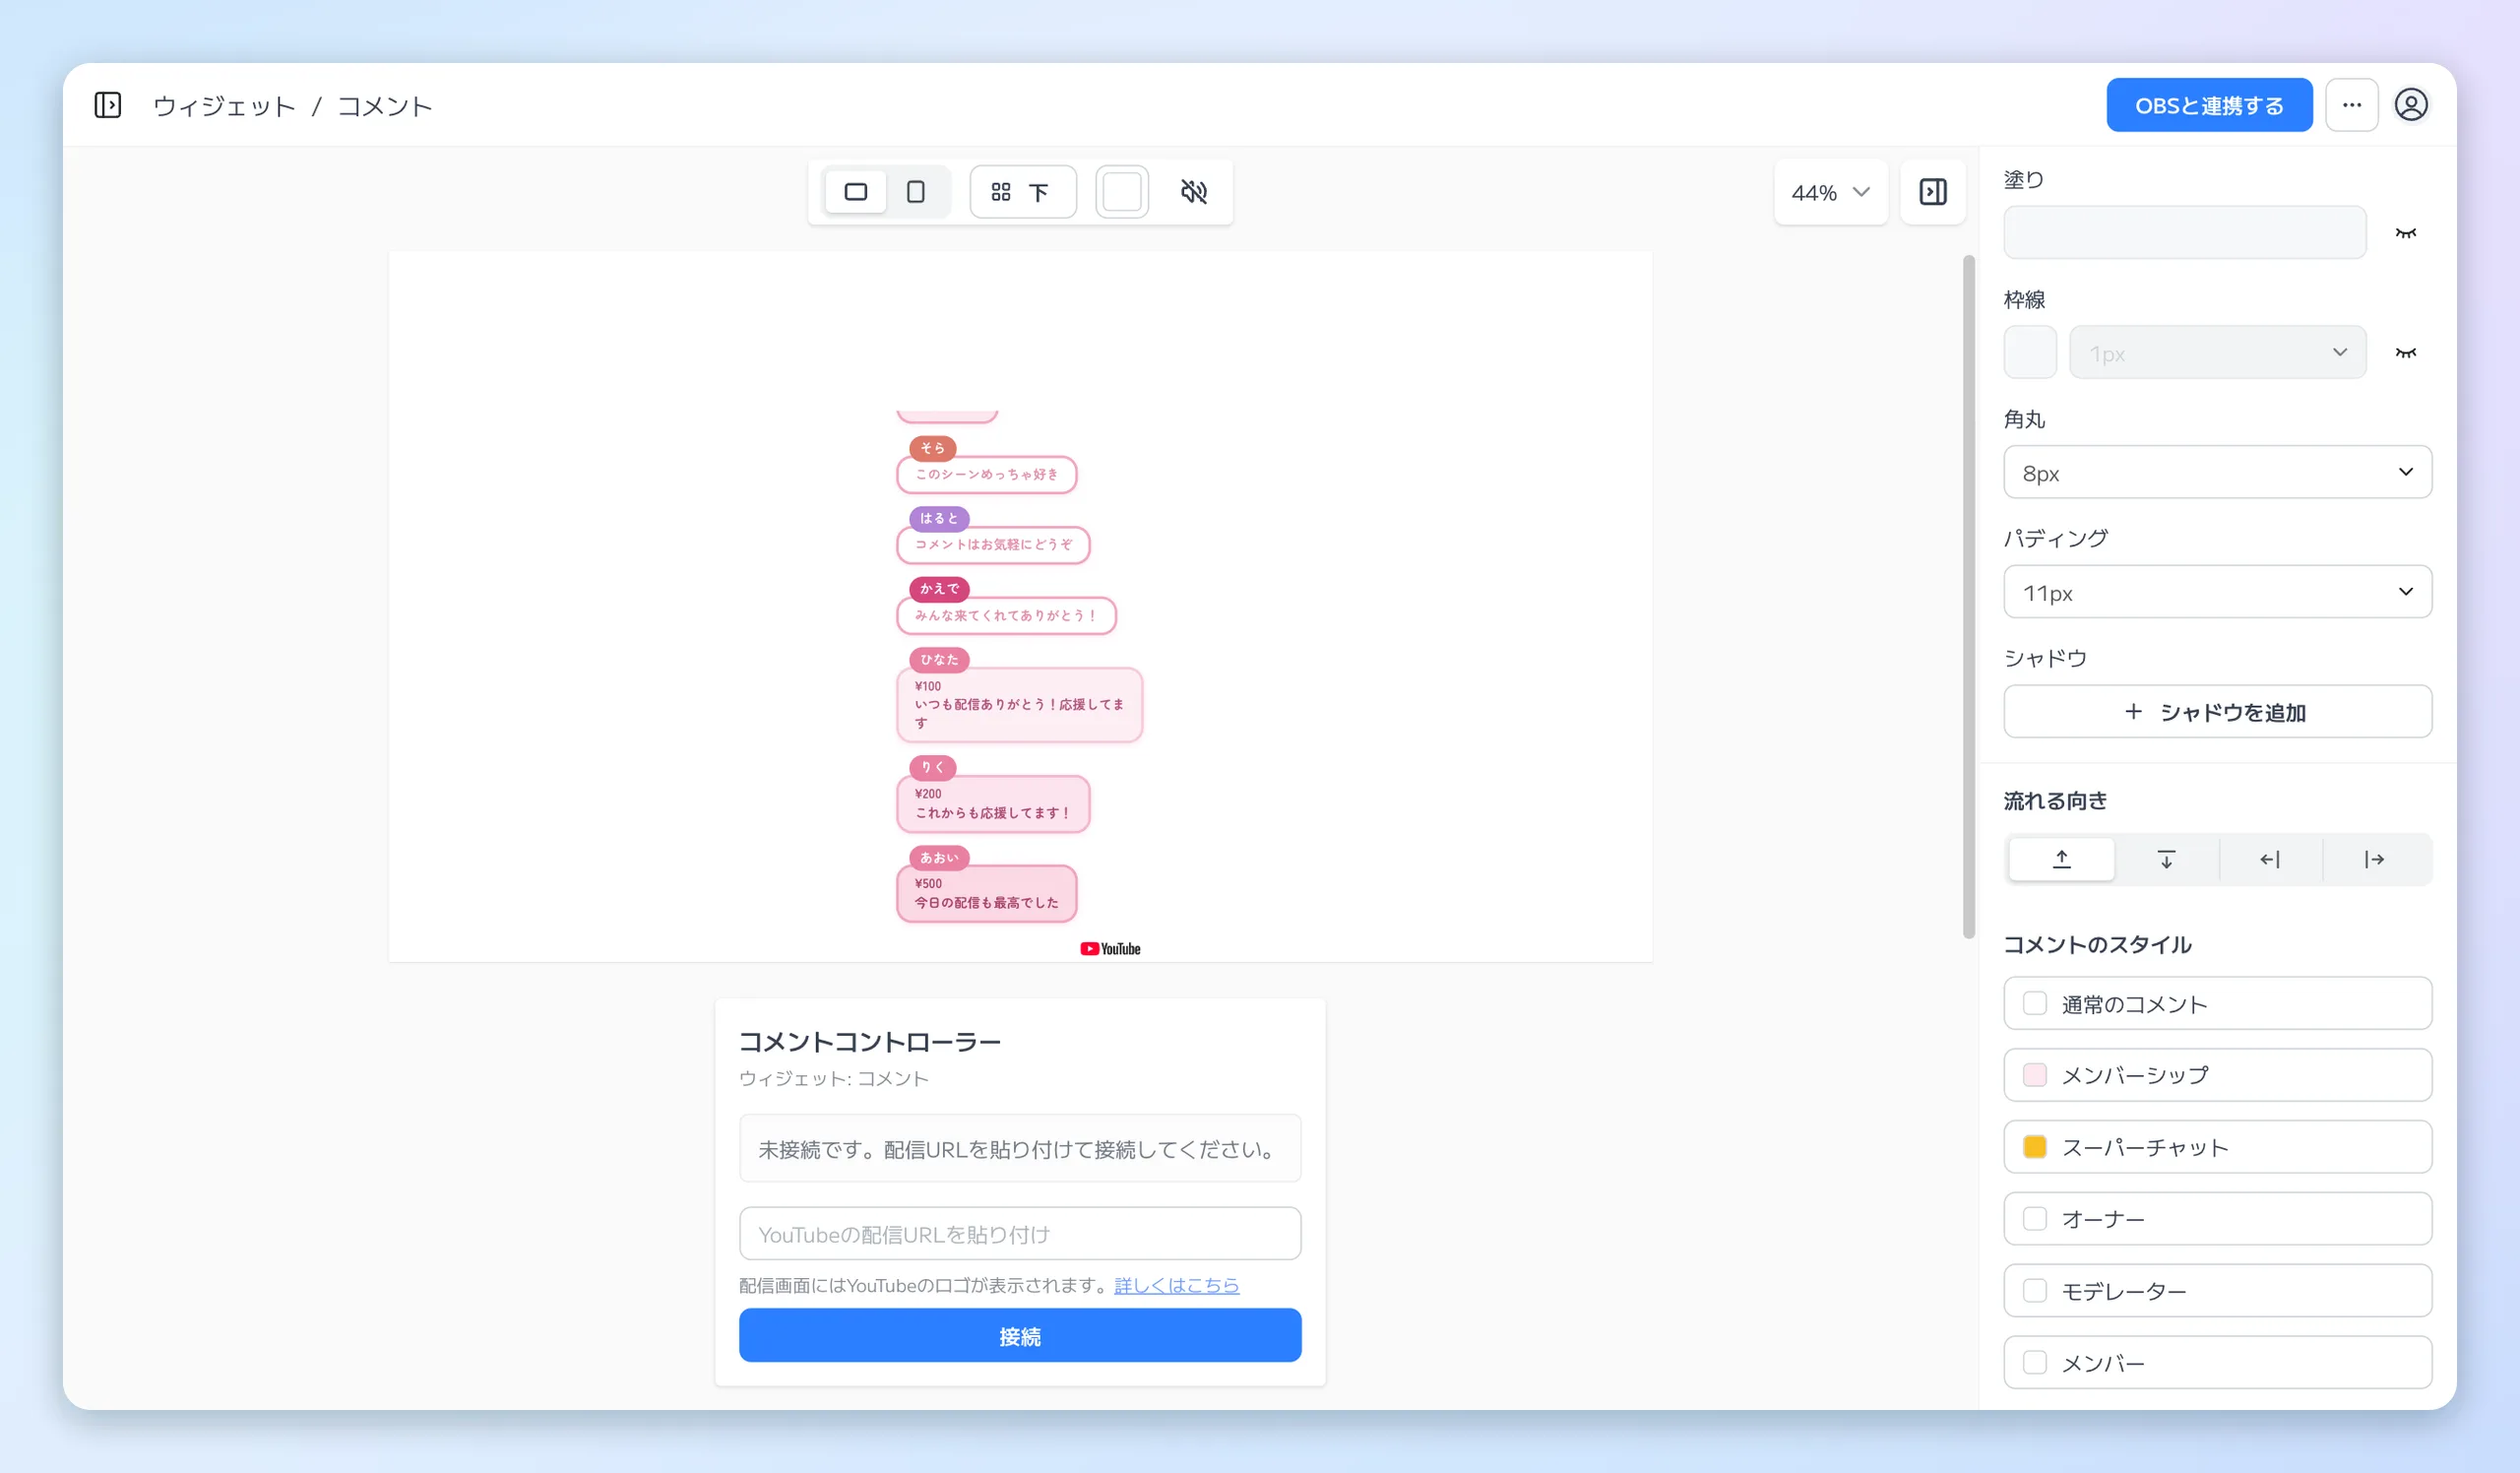Open メンバーシップ style settings
Viewport: 2520px width, 1473px height.
coord(2218,1076)
